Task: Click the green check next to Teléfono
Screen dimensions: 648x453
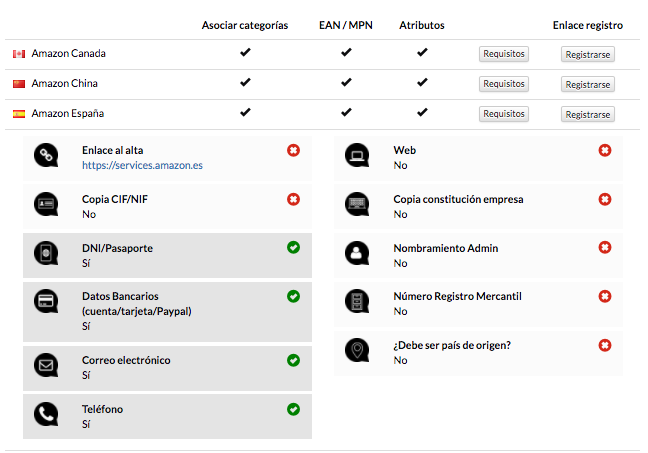Action: click(293, 409)
